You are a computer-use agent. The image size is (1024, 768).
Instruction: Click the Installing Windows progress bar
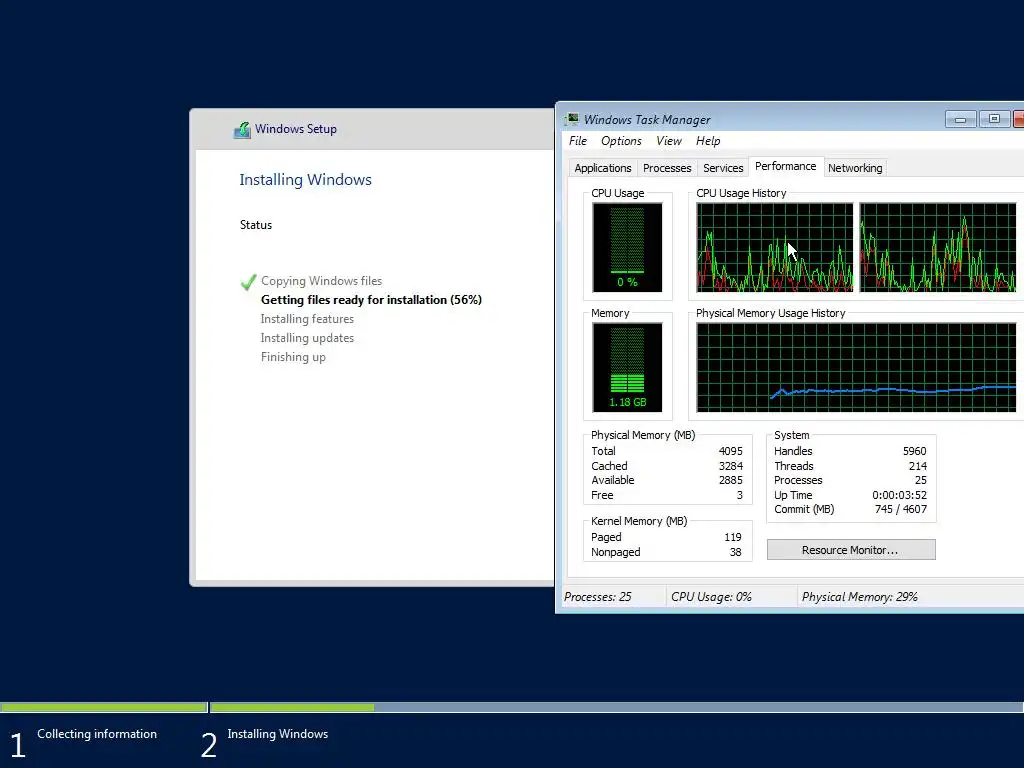[x=616, y=707]
